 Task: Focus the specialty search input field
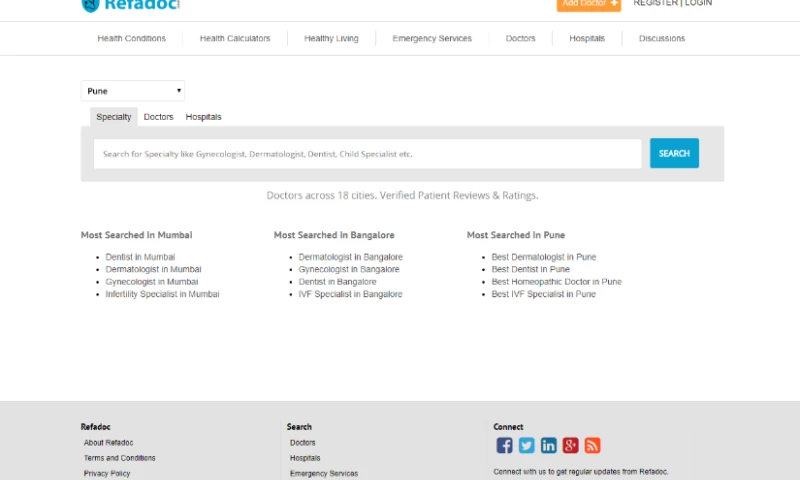click(367, 154)
